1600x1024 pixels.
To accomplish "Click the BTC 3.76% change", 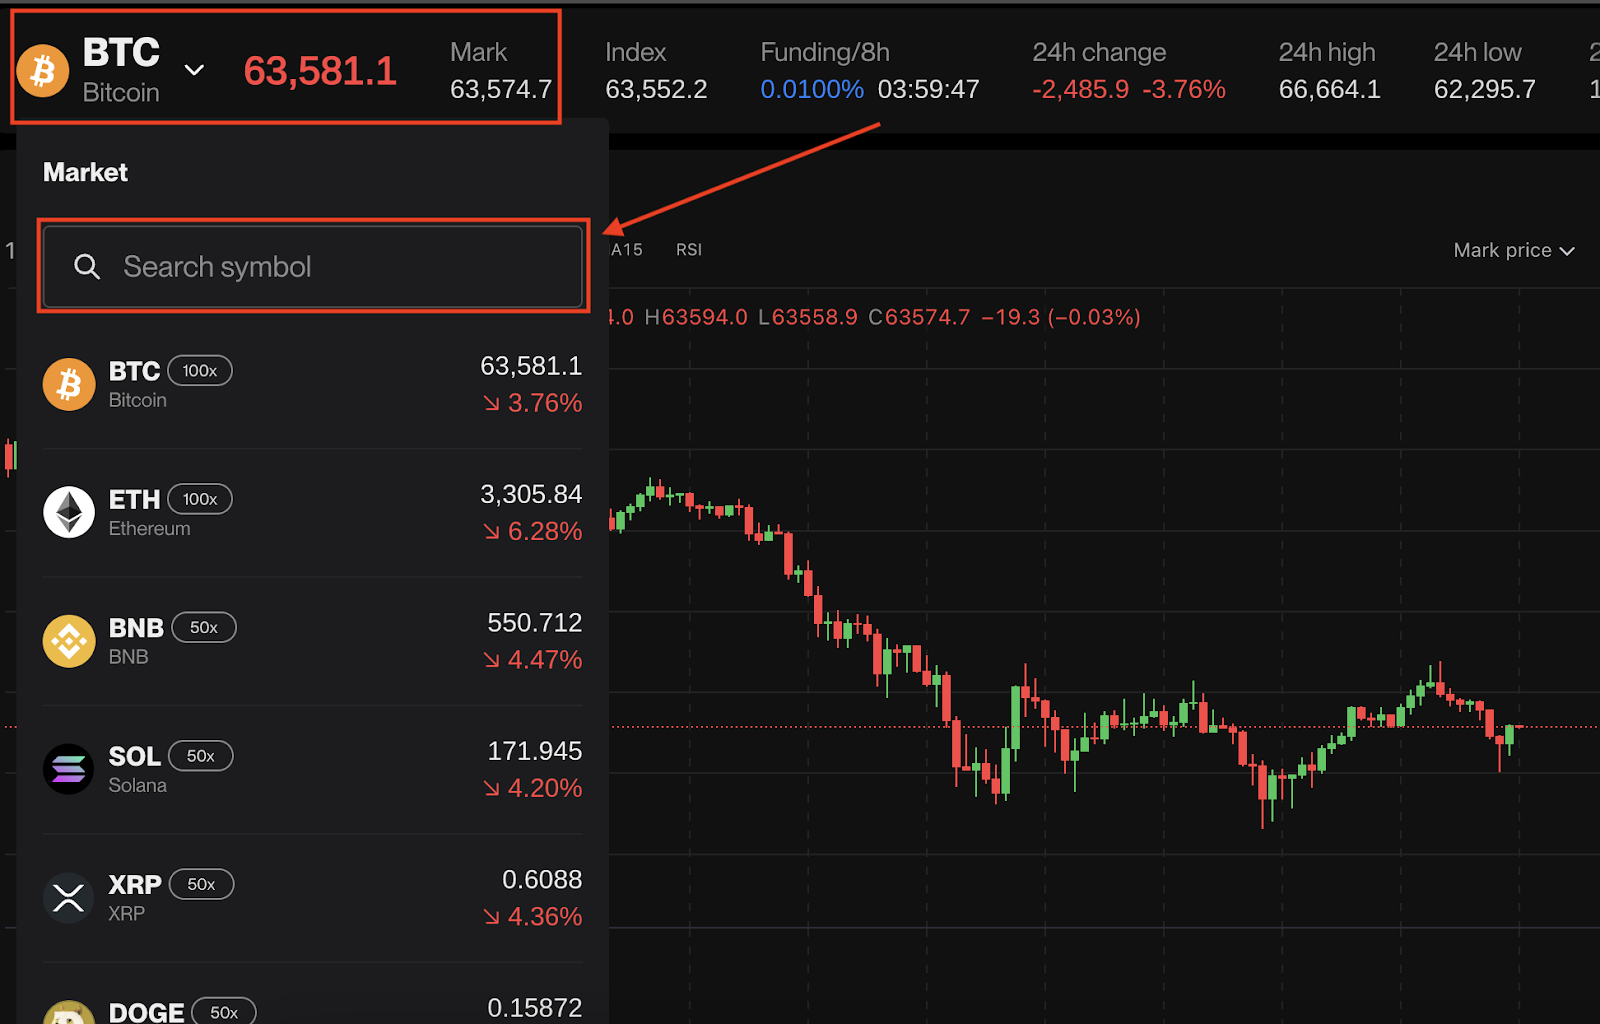I will click(533, 403).
